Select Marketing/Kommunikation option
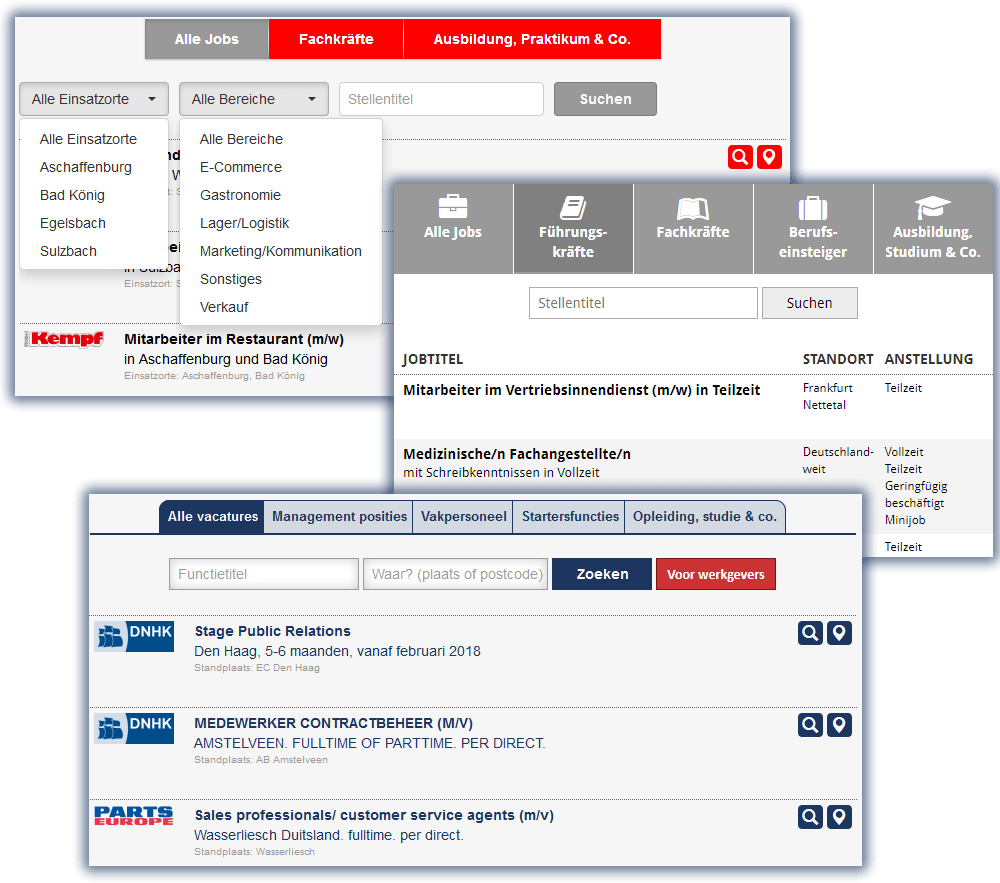The height and width of the screenshot is (883, 1000). pyautogui.click(x=281, y=251)
